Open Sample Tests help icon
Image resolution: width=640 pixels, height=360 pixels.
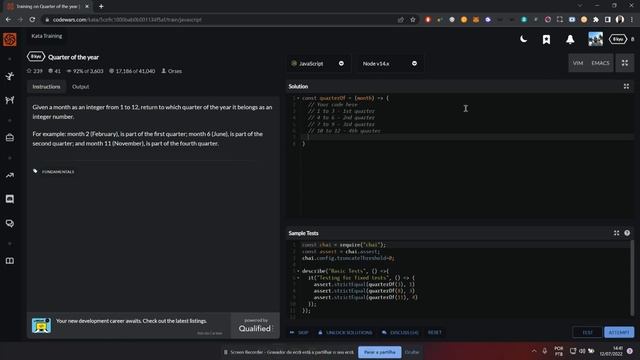pos(627,233)
